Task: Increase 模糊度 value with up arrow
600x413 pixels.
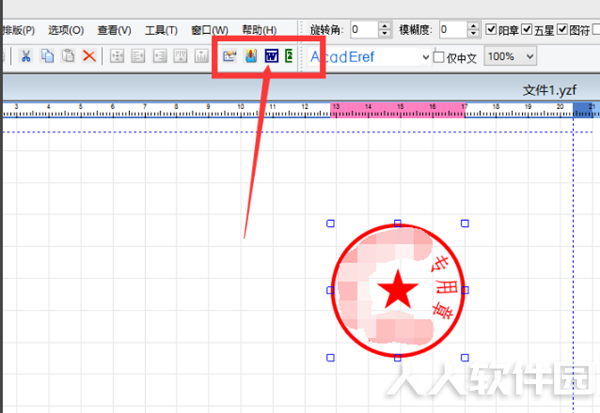Action: [473, 25]
